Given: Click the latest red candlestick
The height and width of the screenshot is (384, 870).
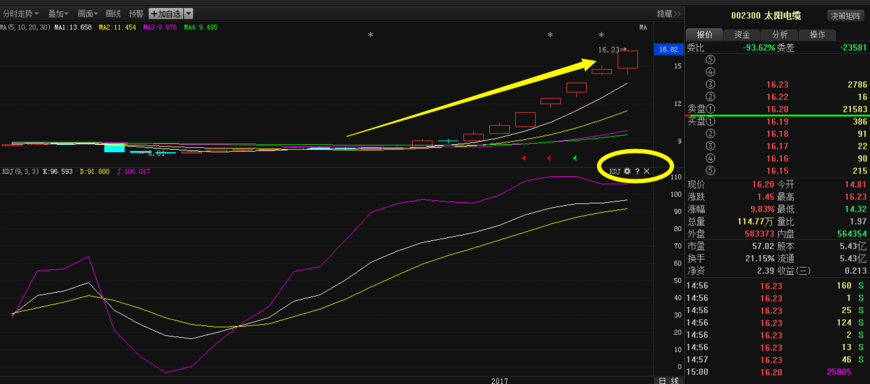Looking at the screenshot, I should pyautogui.click(x=628, y=59).
